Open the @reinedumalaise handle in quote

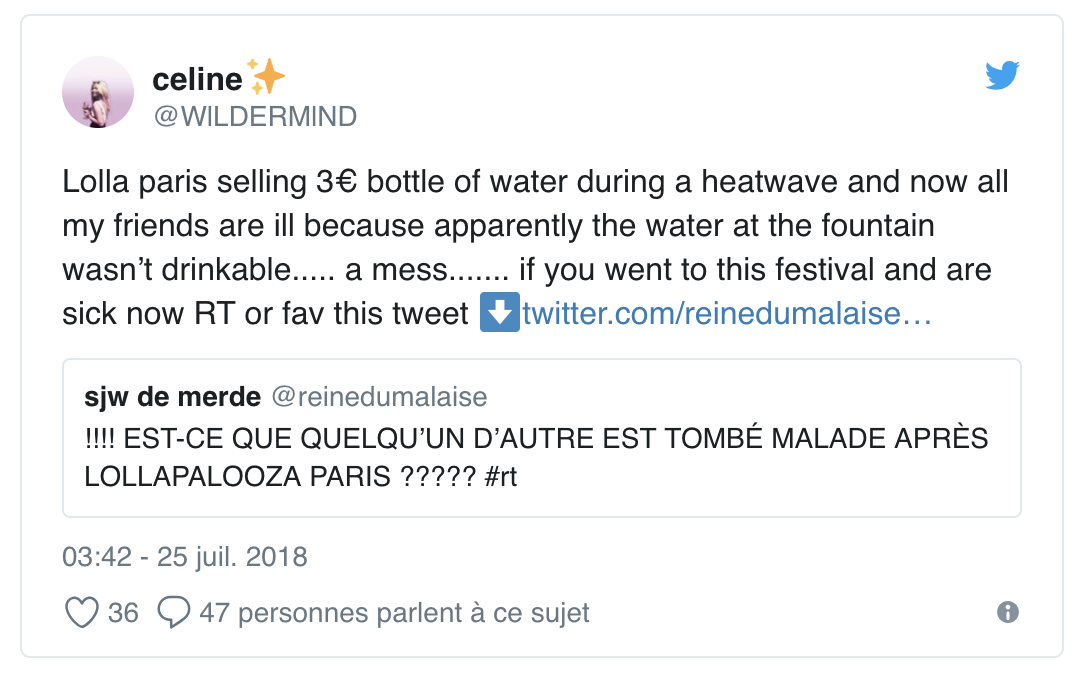click(x=380, y=397)
